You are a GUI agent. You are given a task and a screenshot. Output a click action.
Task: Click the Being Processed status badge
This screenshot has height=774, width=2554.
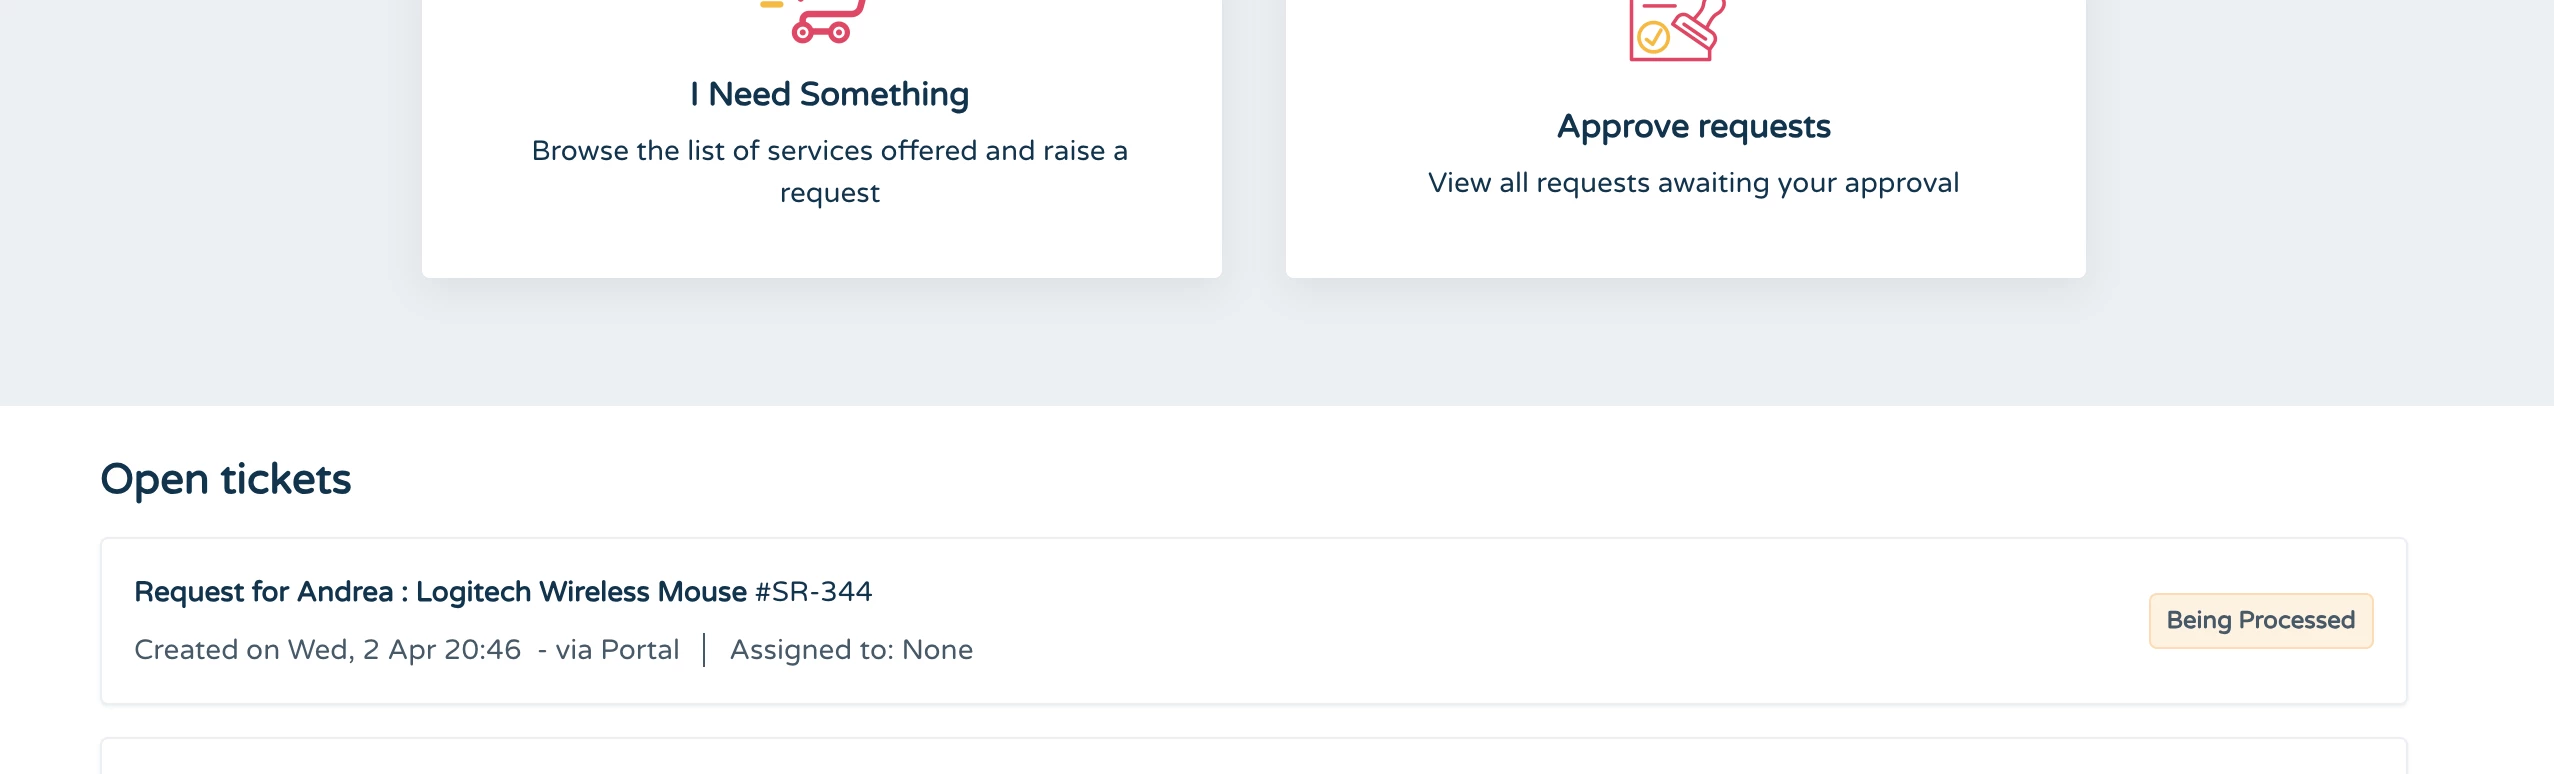(x=2260, y=620)
